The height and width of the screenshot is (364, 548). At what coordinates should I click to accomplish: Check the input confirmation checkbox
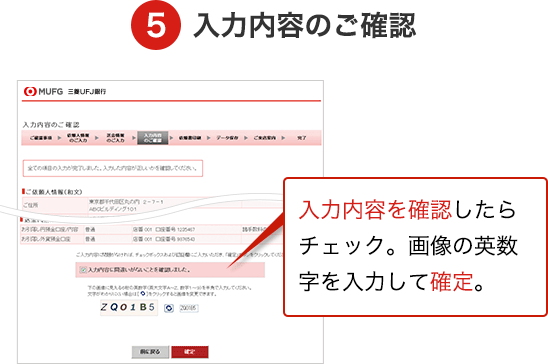(x=83, y=270)
